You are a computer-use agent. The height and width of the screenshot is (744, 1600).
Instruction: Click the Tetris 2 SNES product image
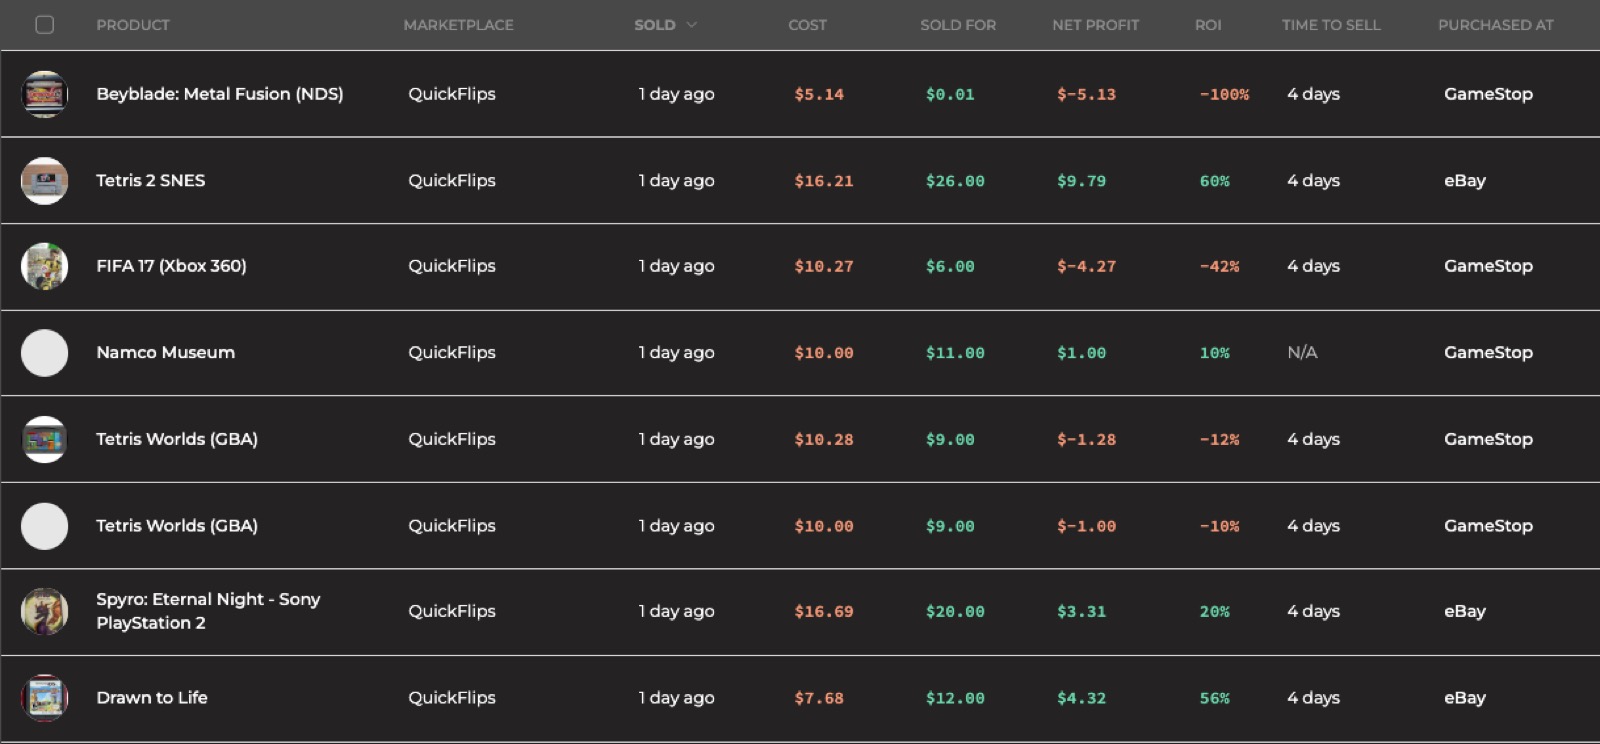pyautogui.click(x=44, y=181)
